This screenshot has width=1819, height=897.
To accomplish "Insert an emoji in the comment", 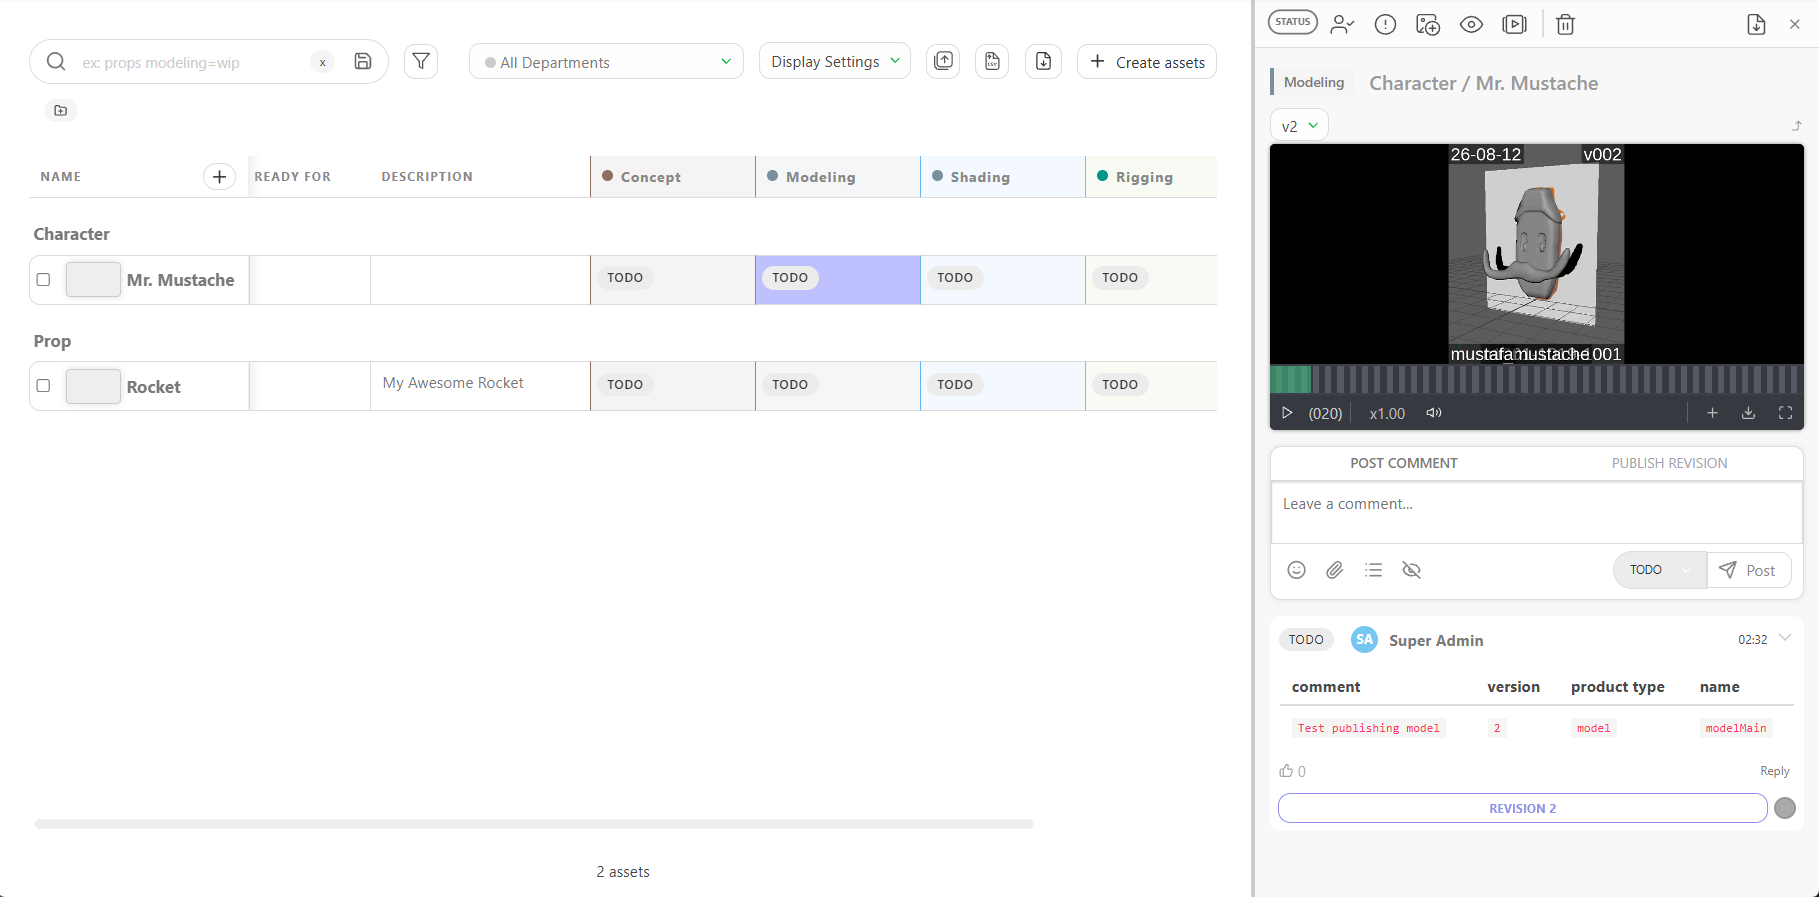I will (x=1296, y=570).
